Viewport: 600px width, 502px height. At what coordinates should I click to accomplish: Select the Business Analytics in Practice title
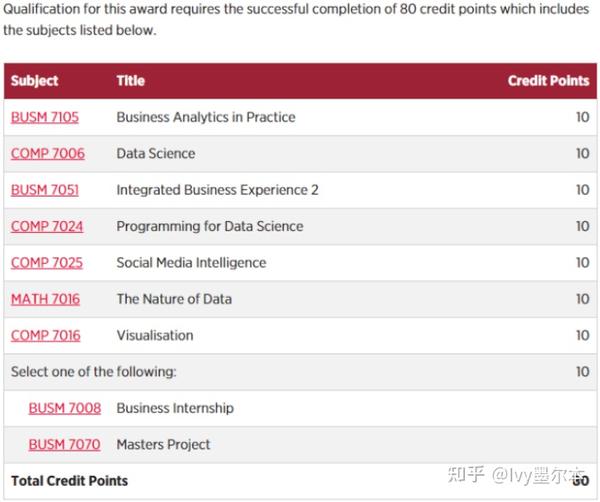click(x=206, y=117)
